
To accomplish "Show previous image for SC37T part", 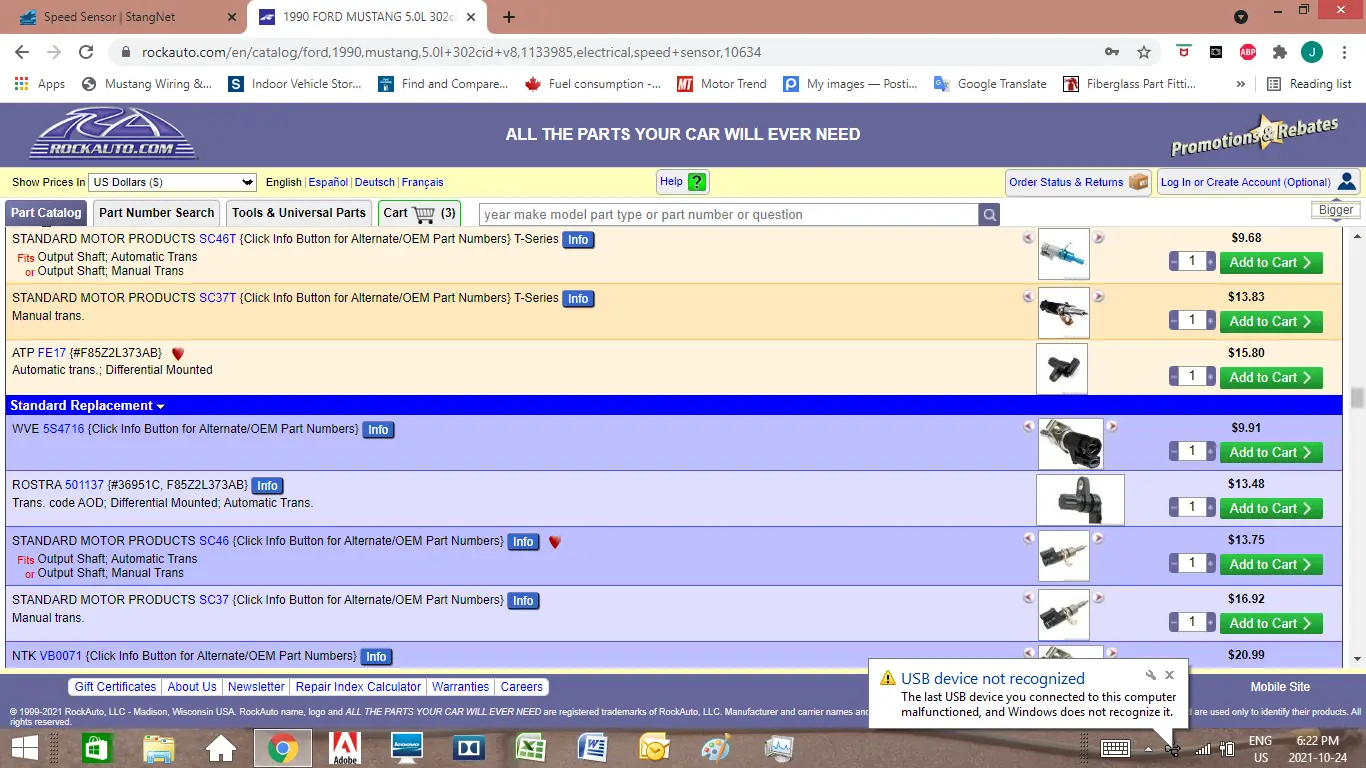I will [1028, 297].
